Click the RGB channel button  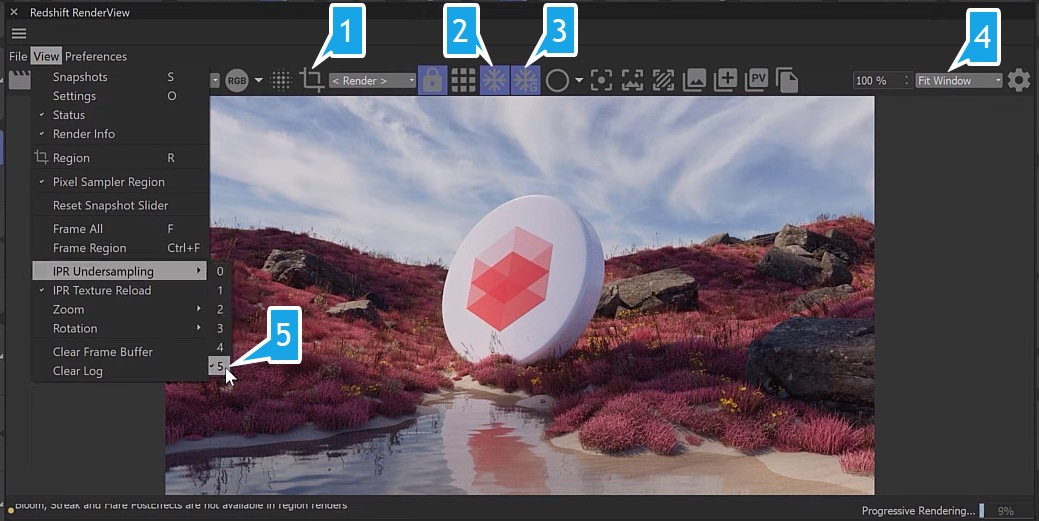pos(237,81)
